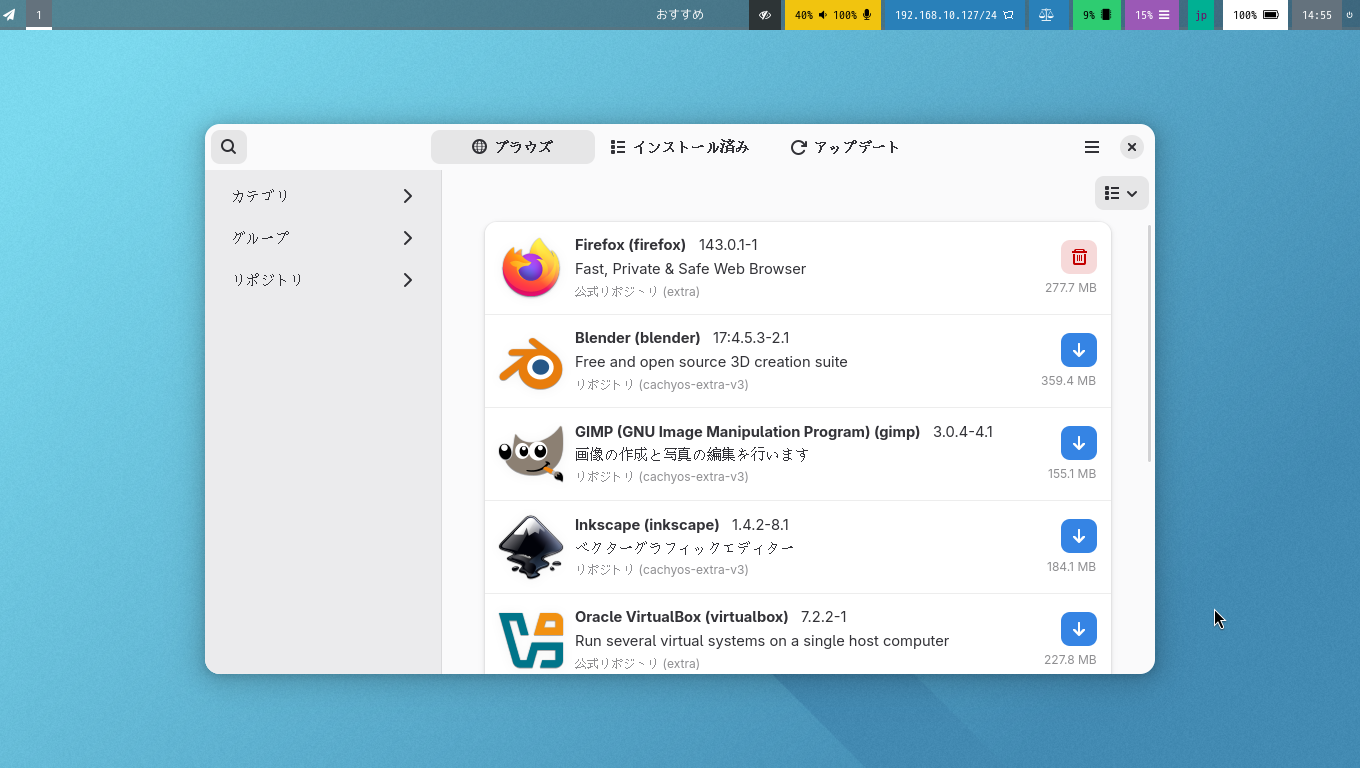Expand the カテゴリ sidebar entry
This screenshot has width=1360, height=768.
click(x=323, y=196)
